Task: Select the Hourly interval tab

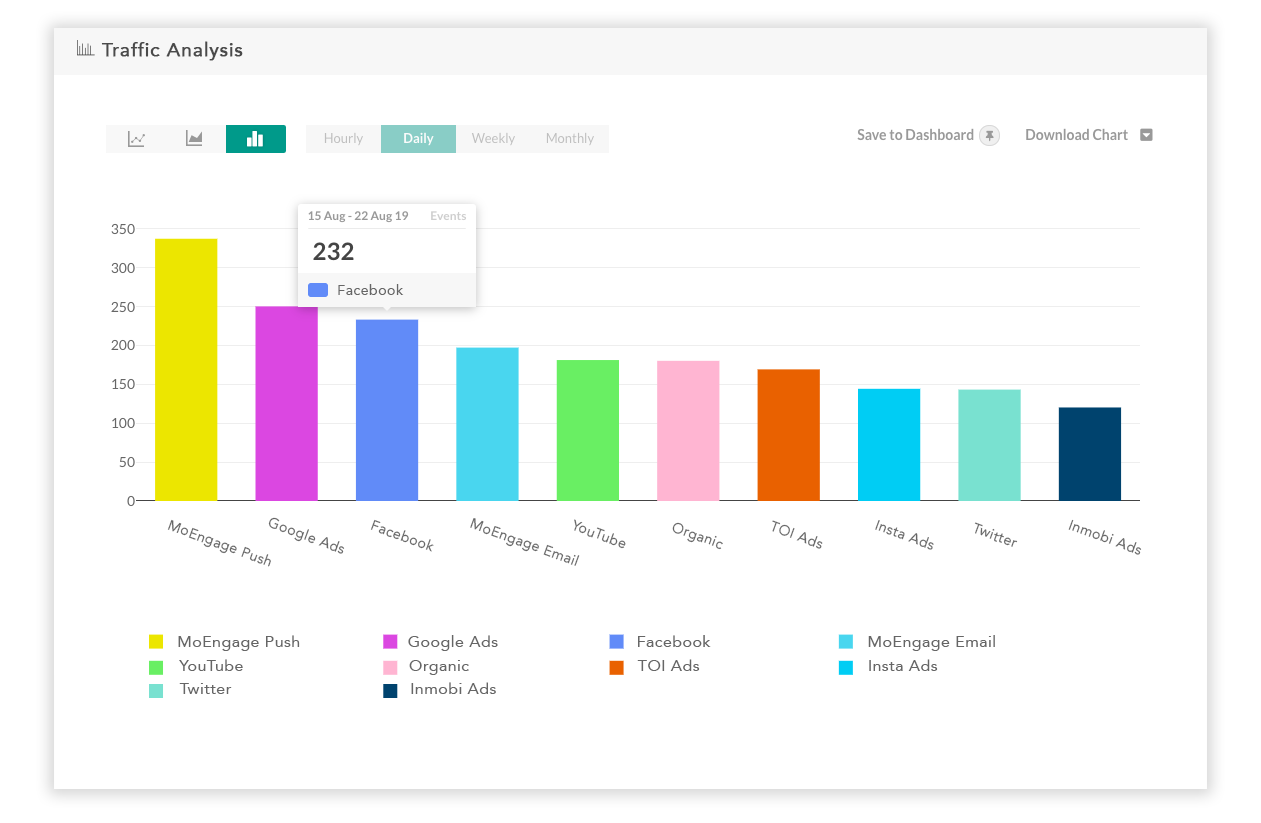Action: point(343,139)
